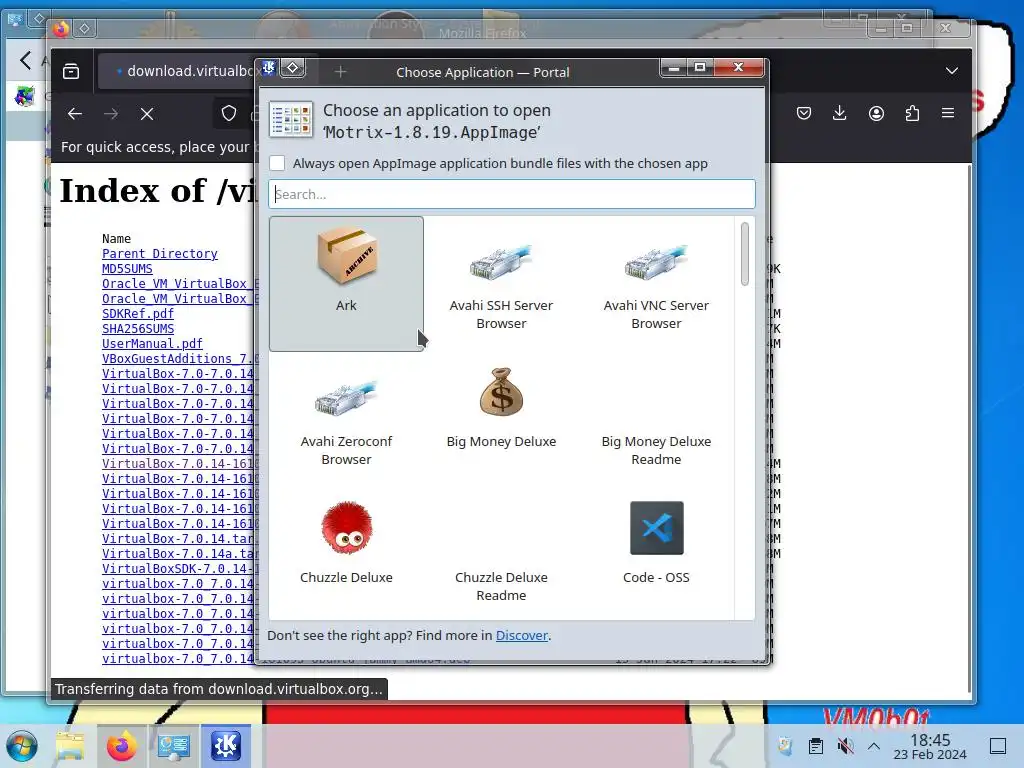Screen dimensions: 1024x768
Task: Open Firefox recent browsing Firefox View icon
Action: point(71,71)
